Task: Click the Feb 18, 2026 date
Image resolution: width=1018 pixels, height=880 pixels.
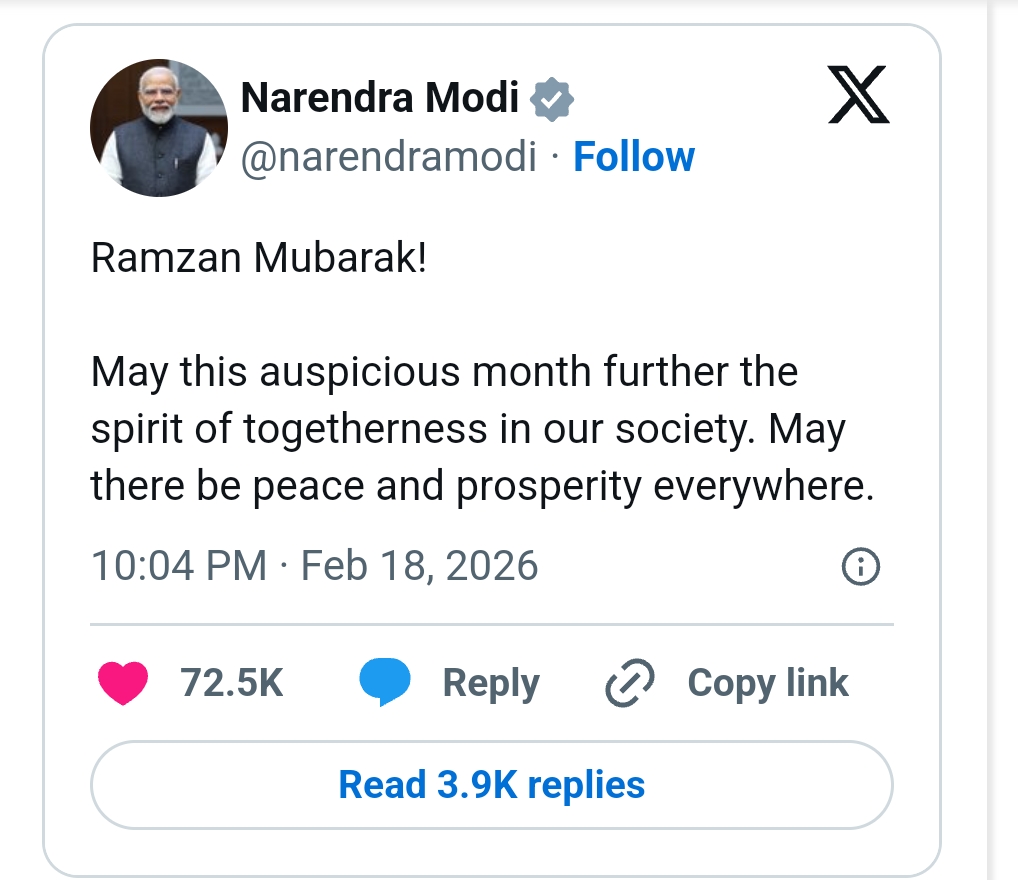Action: tap(419, 567)
